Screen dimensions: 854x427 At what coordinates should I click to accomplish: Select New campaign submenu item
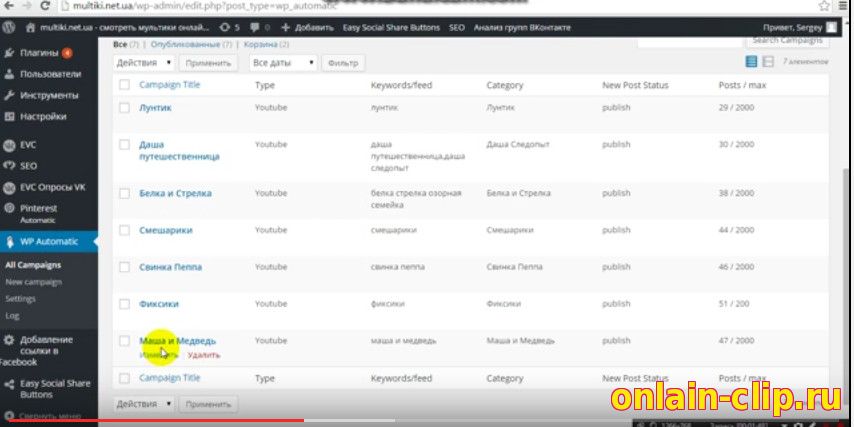click(34, 282)
